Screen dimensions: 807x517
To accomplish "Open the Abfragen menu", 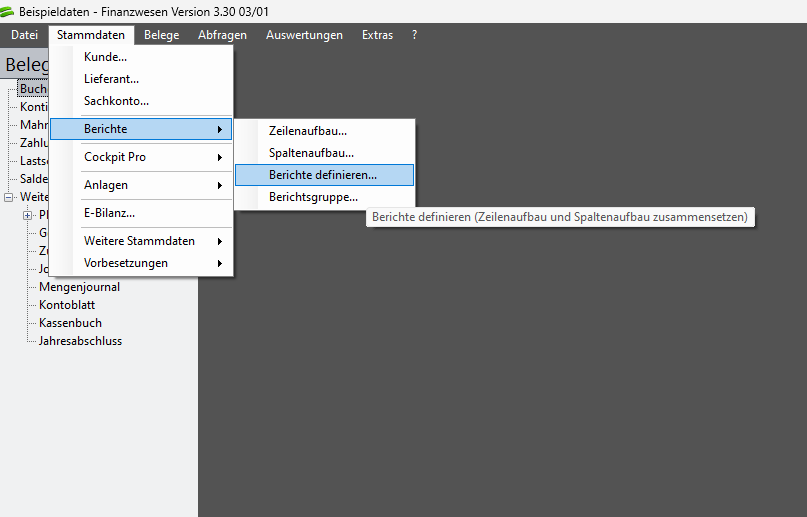I will click(x=222, y=35).
